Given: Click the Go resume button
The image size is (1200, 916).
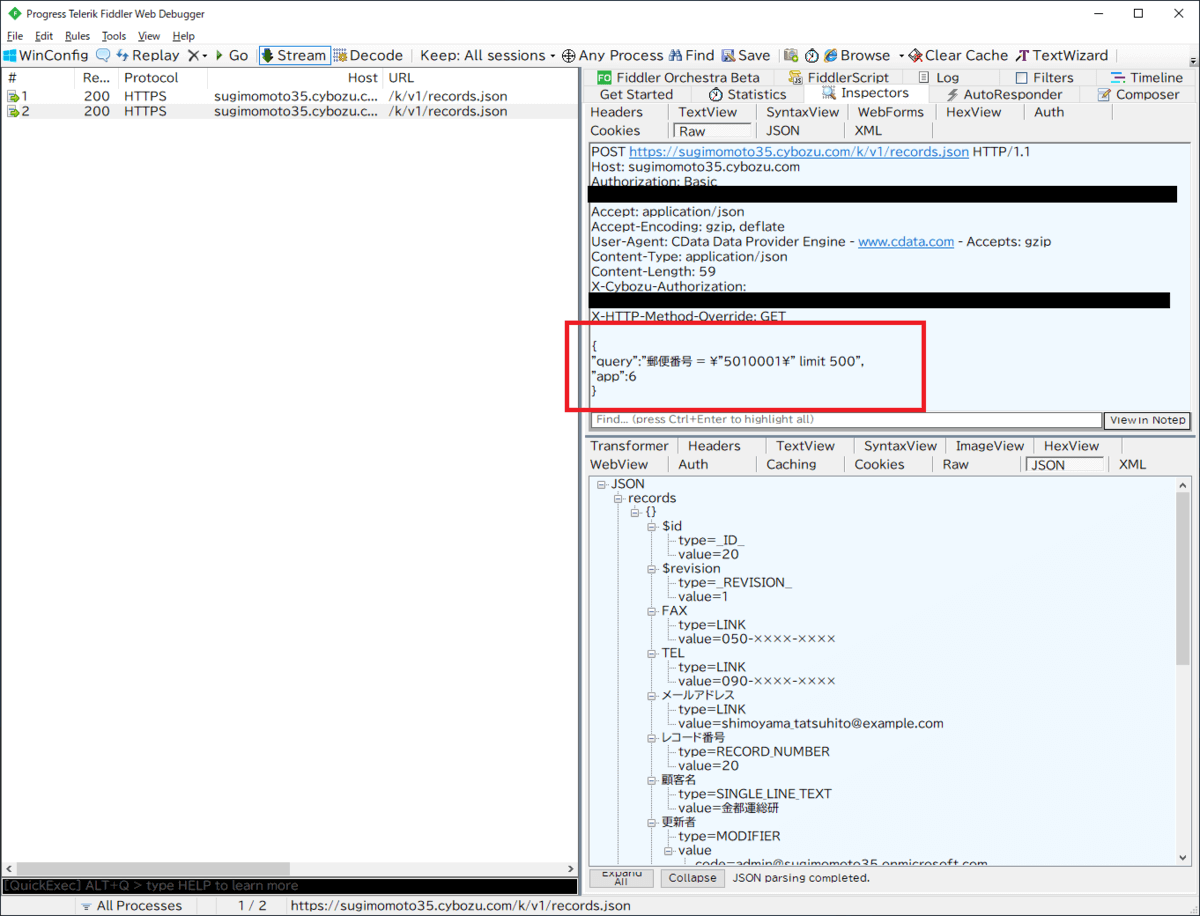Looking at the screenshot, I should coord(231,56).
